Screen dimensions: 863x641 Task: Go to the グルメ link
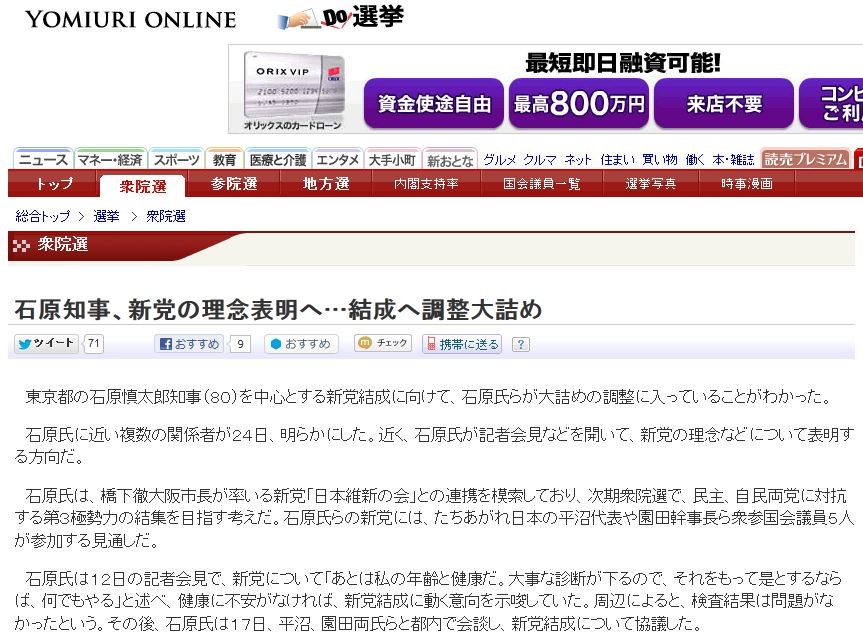click(499, 160)
